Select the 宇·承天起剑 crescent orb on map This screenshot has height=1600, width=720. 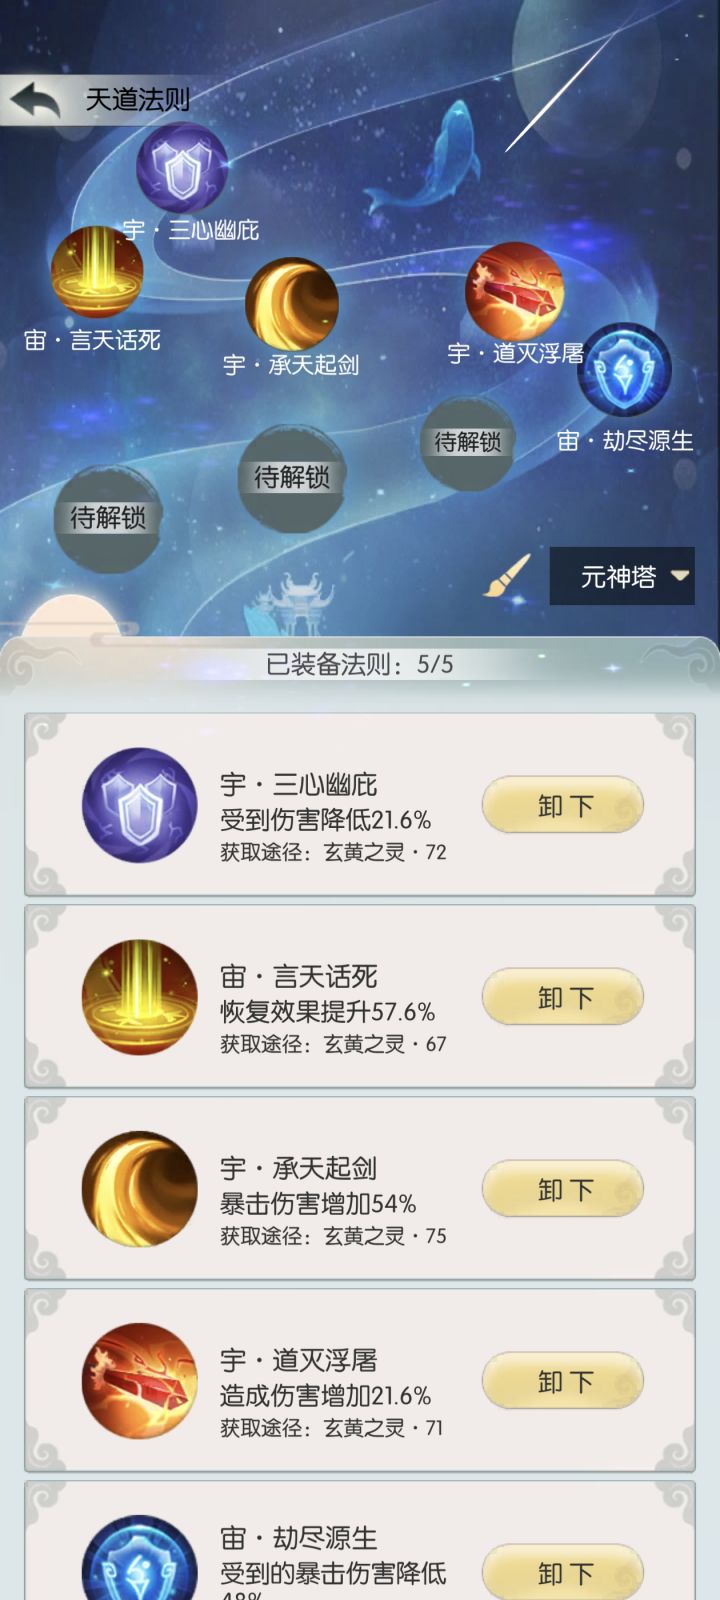[292, 304]
